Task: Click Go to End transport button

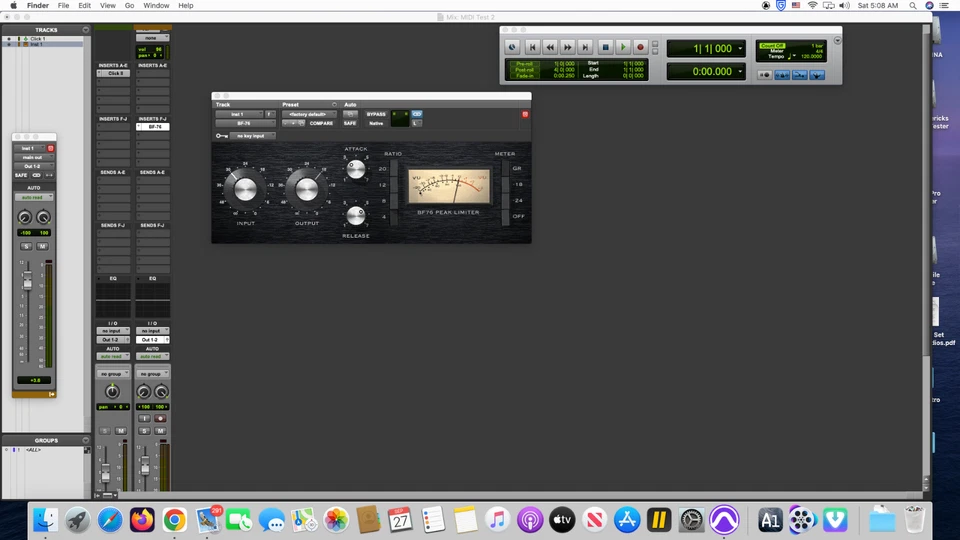Action: (585, 47)
